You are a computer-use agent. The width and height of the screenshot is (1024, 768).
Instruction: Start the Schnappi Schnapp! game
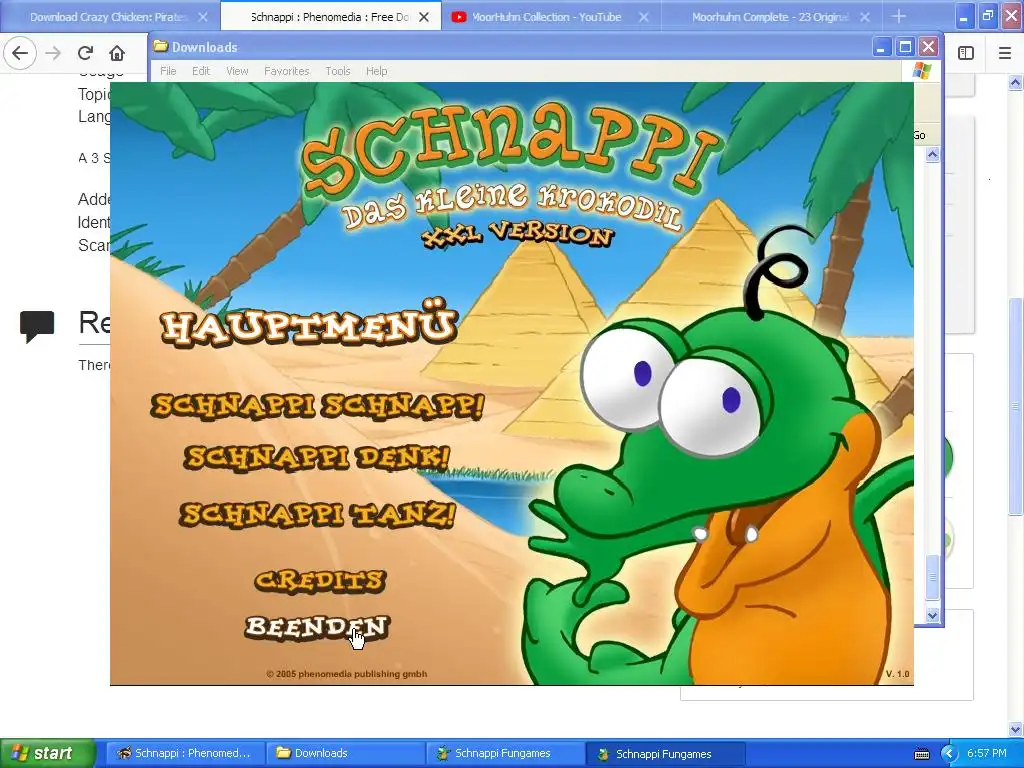[317, 406]
